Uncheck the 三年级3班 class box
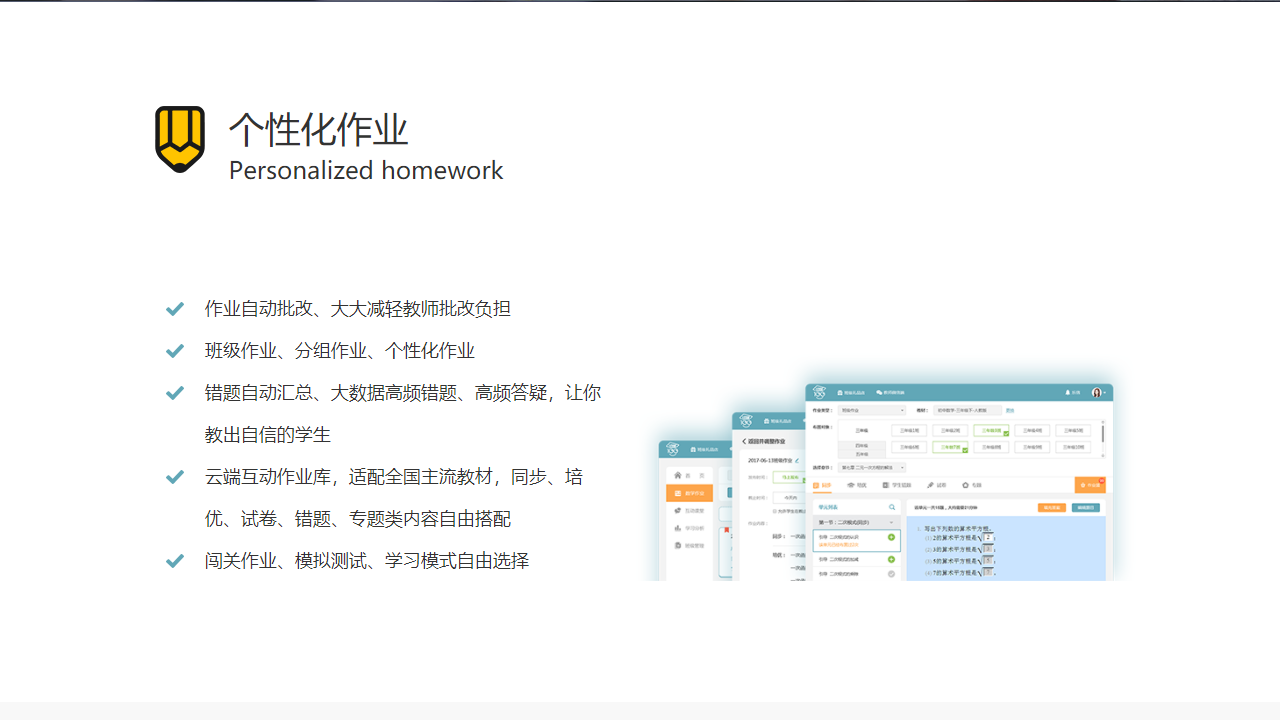Viewport: 1280px width, 720px height. coord(992,431)
